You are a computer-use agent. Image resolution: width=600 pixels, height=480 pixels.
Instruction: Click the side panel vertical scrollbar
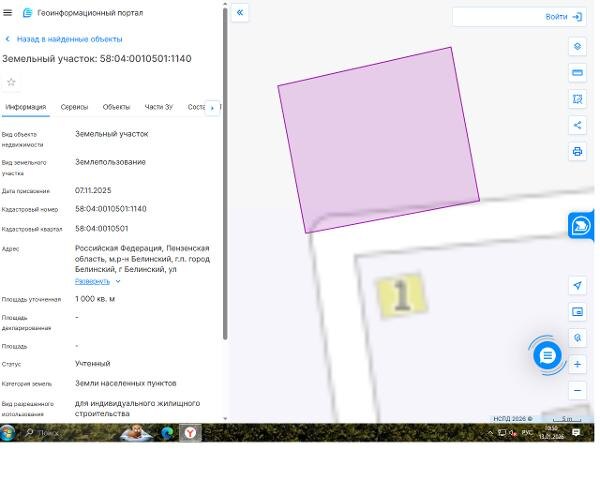[225, 174]
